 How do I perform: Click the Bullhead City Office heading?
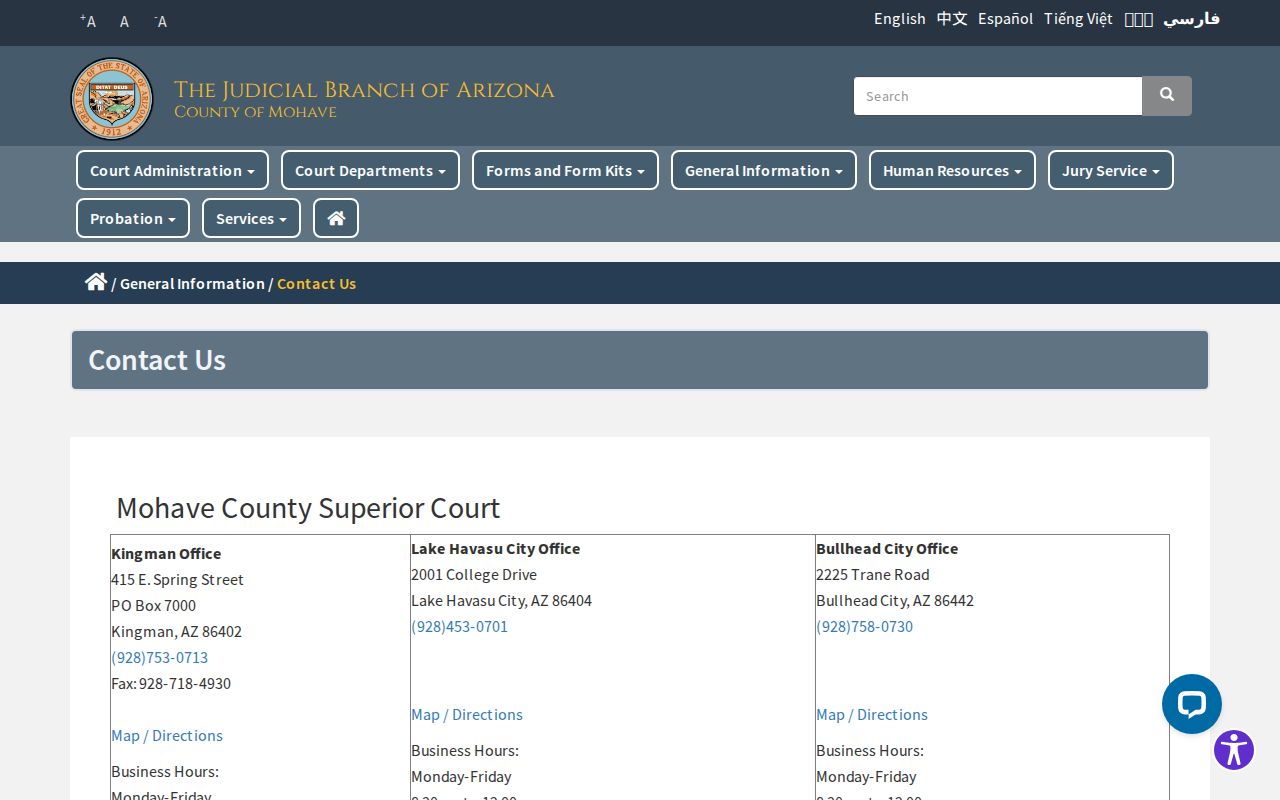tap(887, 548)
